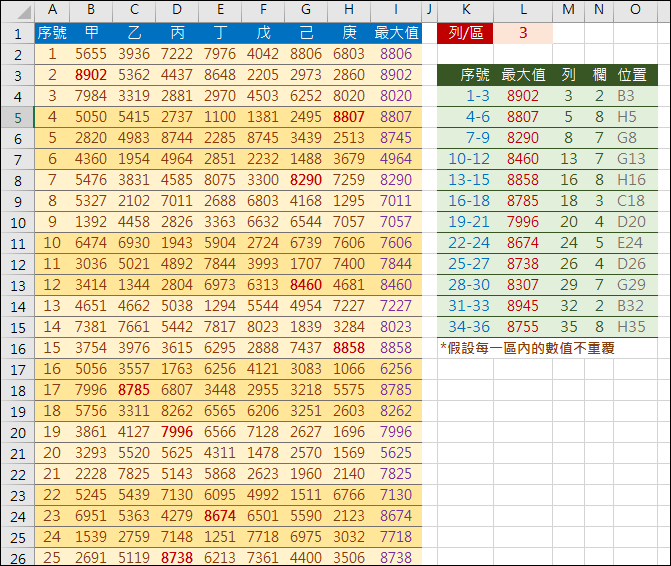Click header cell 庚
This screenshot has width=671, height=566.
coord(349,33)
